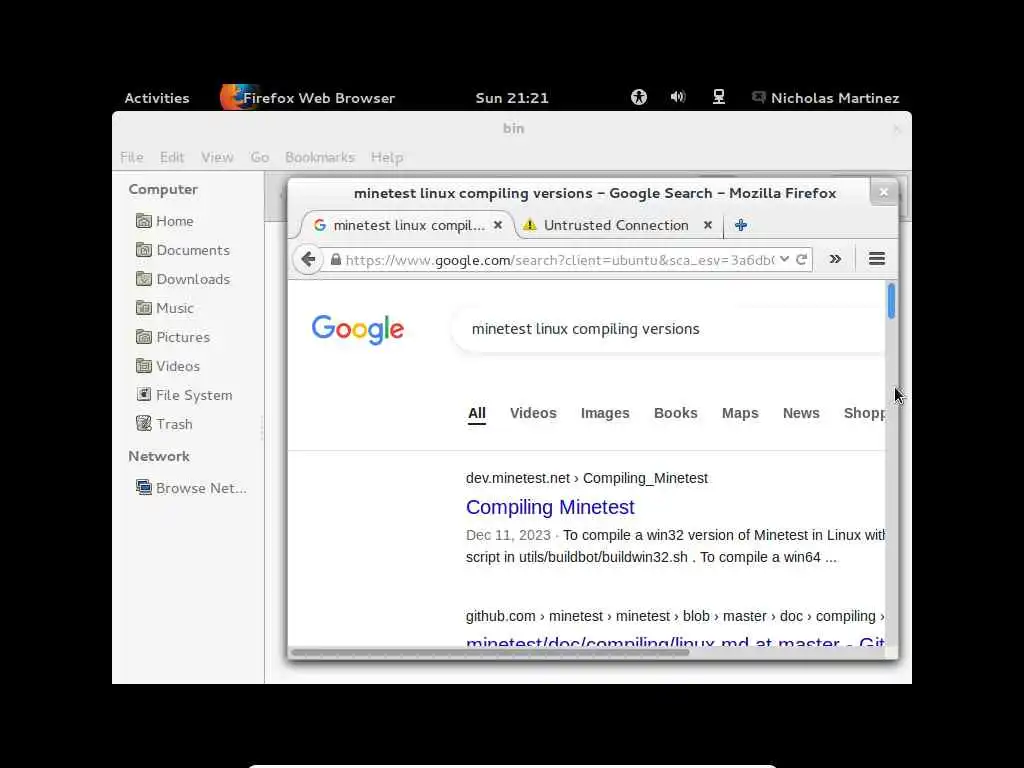Switch to News results
Viewport: 1024px width, 768px height.
coord(801,413)
